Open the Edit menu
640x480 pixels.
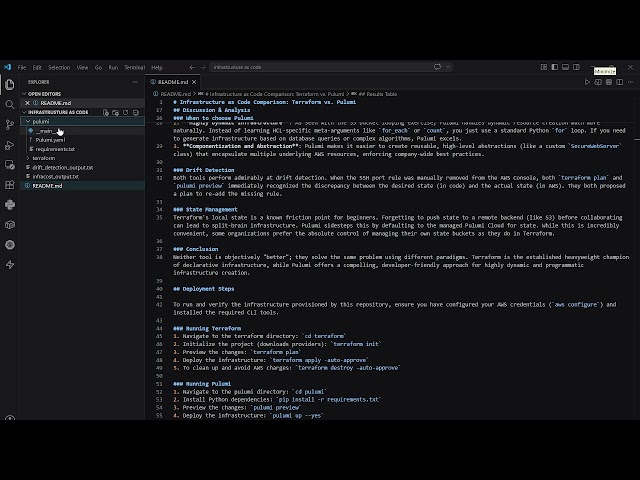[x=37, y=67]
